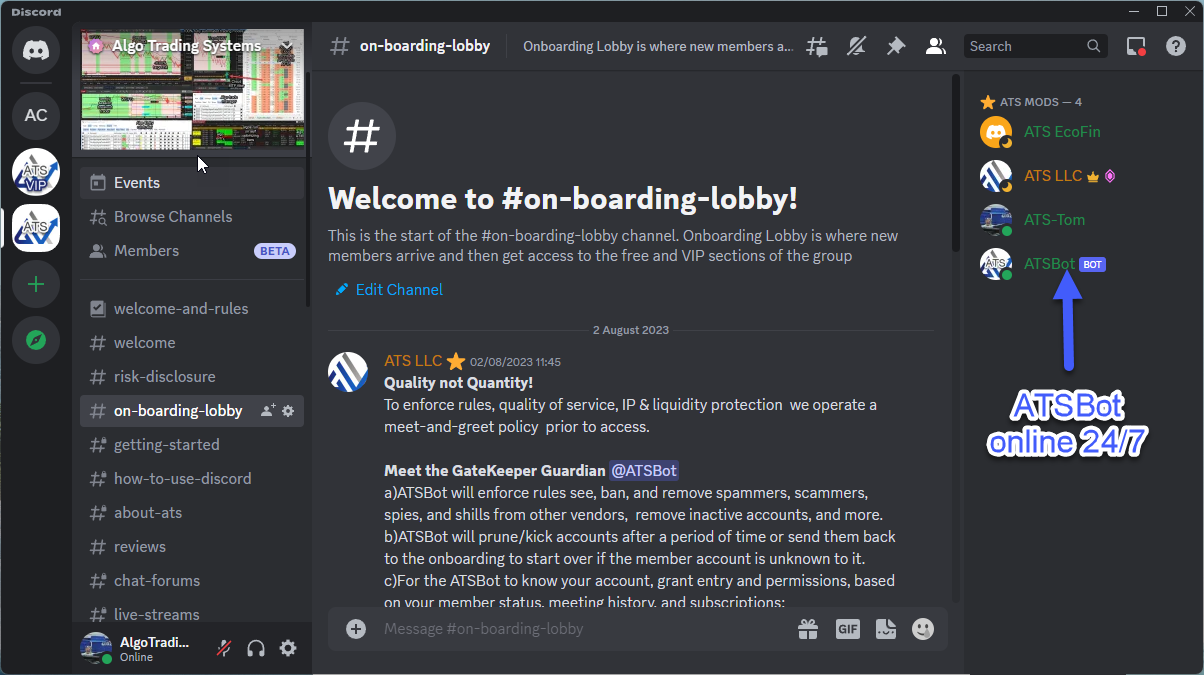Click the notification settings bell icon

point(857,46)
